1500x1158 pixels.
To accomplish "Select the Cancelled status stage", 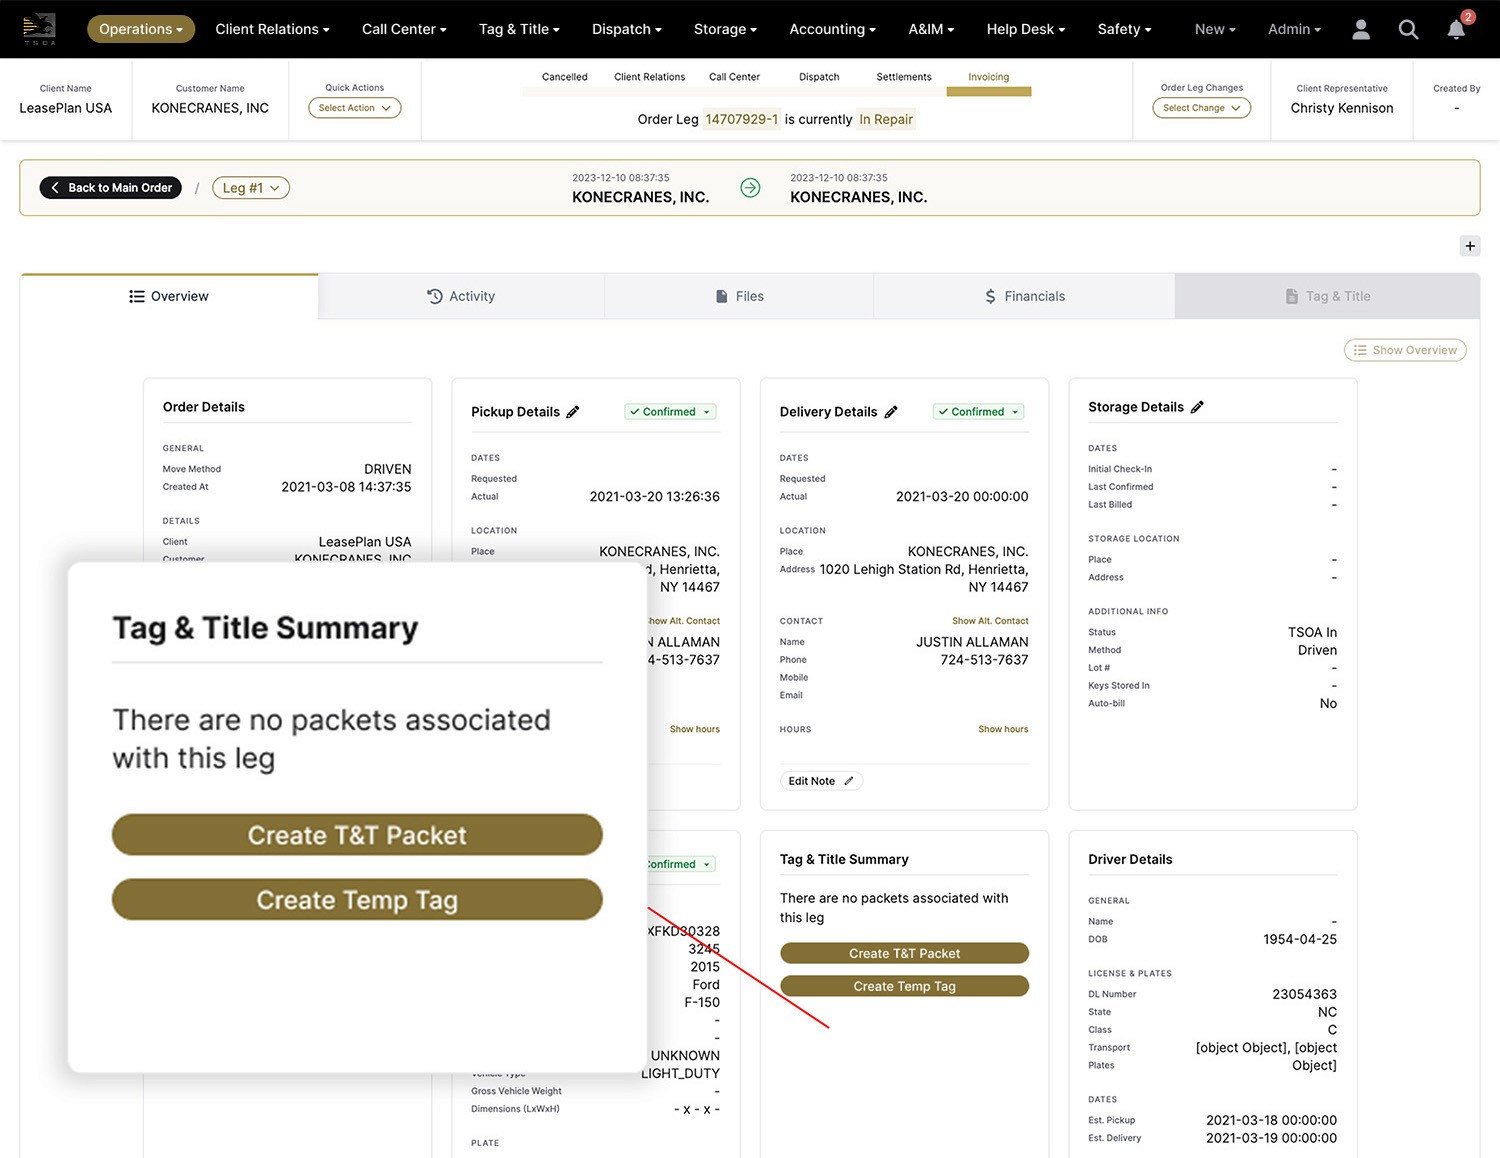I will (564, 77).
